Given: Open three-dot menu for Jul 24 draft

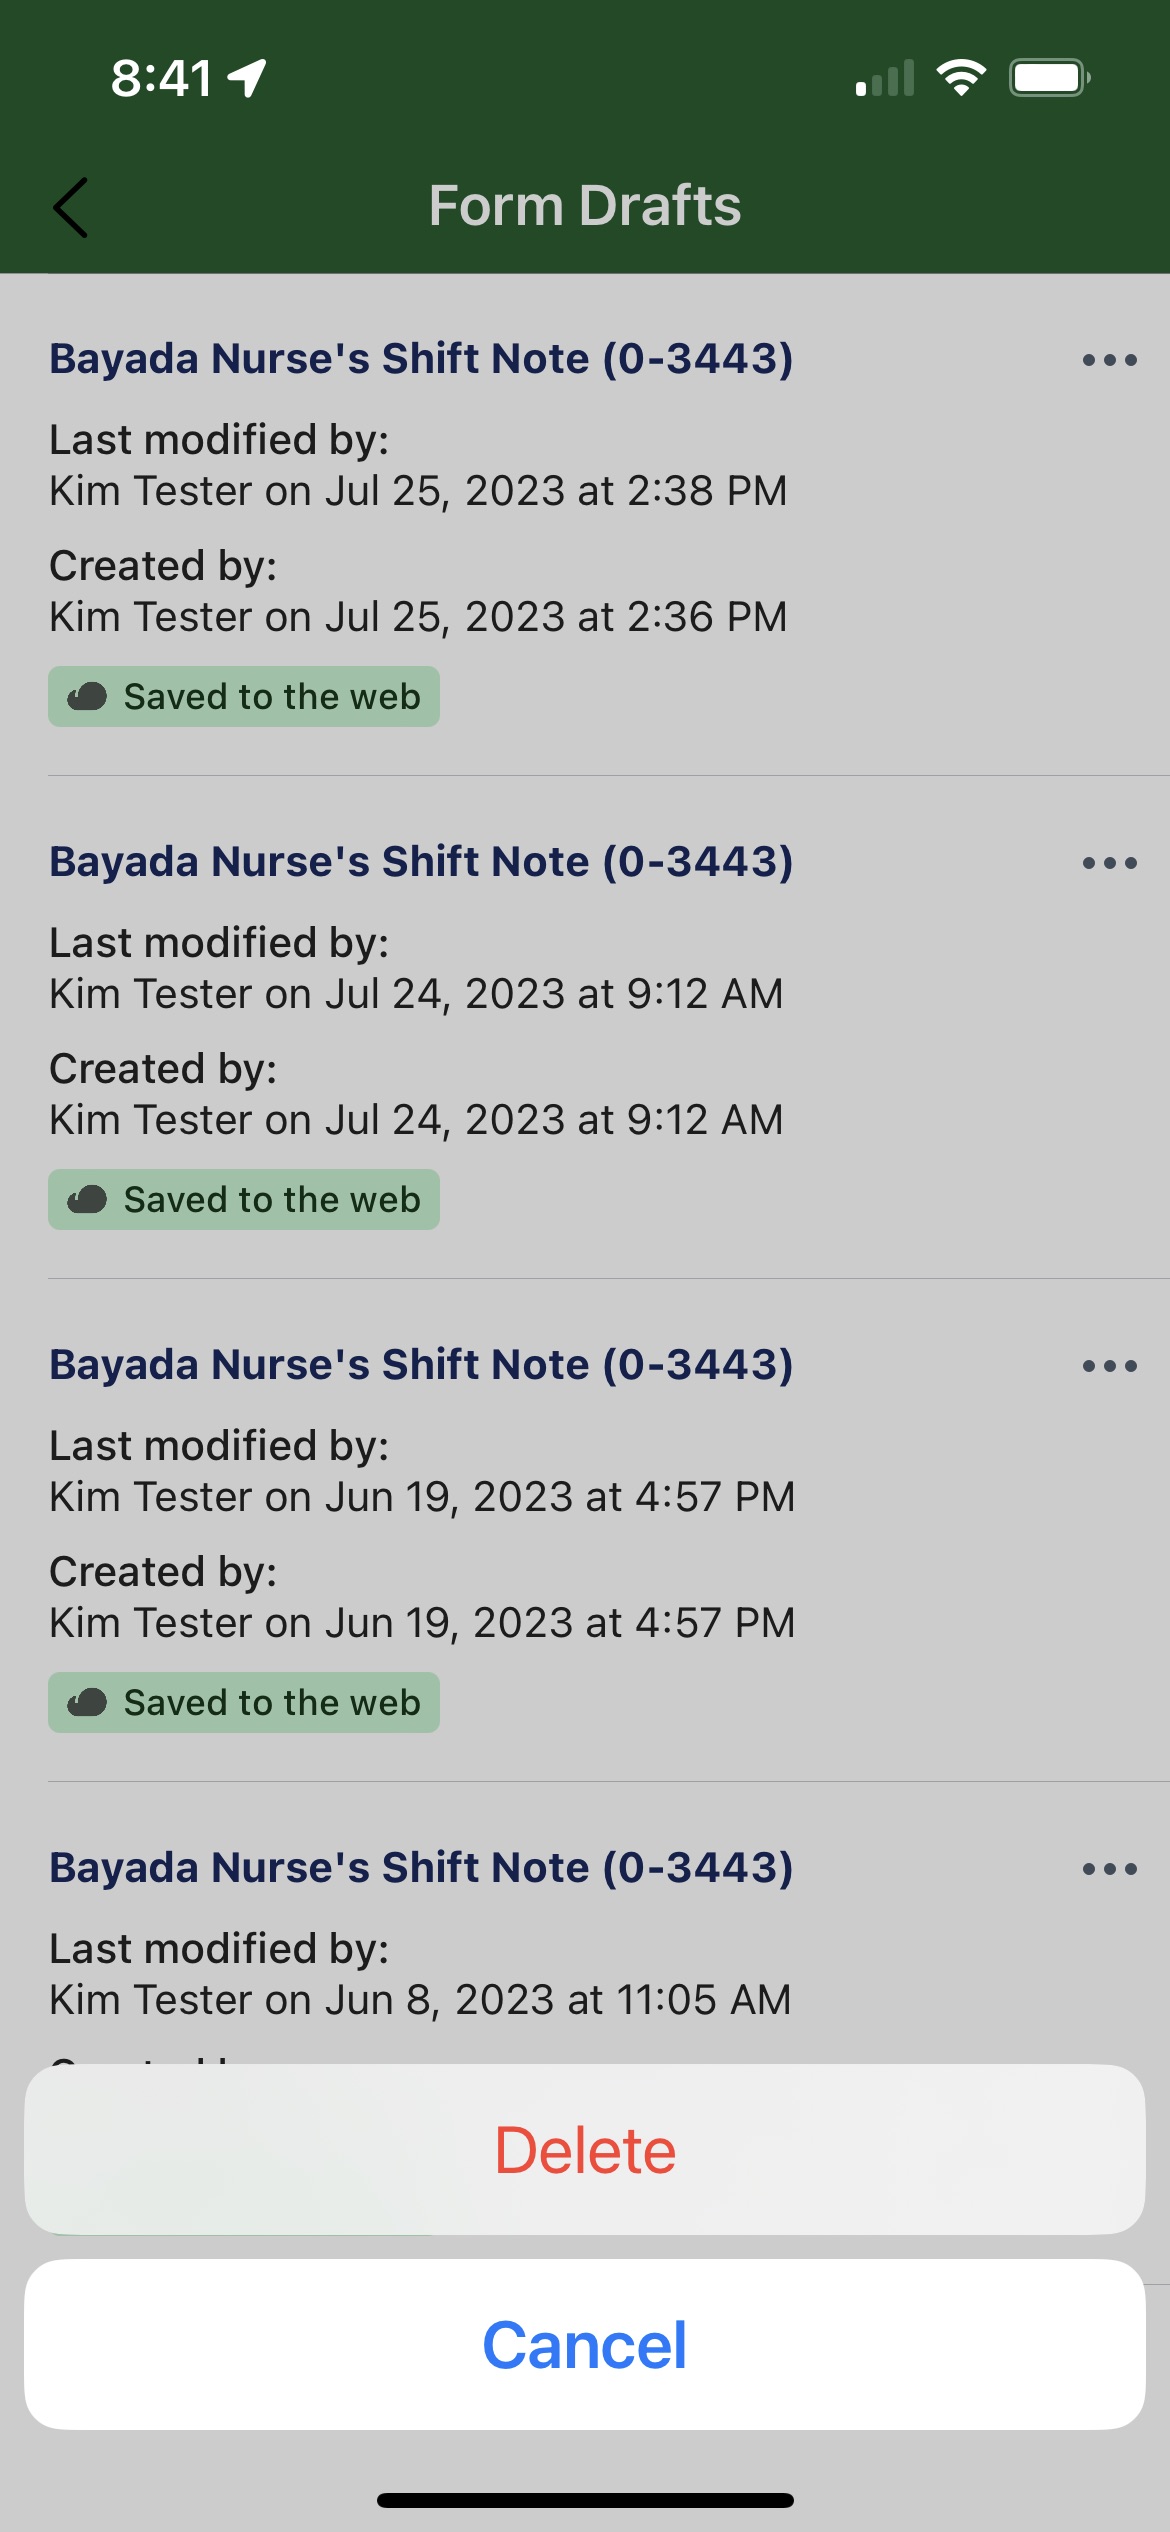Looking at the screenshot, I should pos(1109,863).
